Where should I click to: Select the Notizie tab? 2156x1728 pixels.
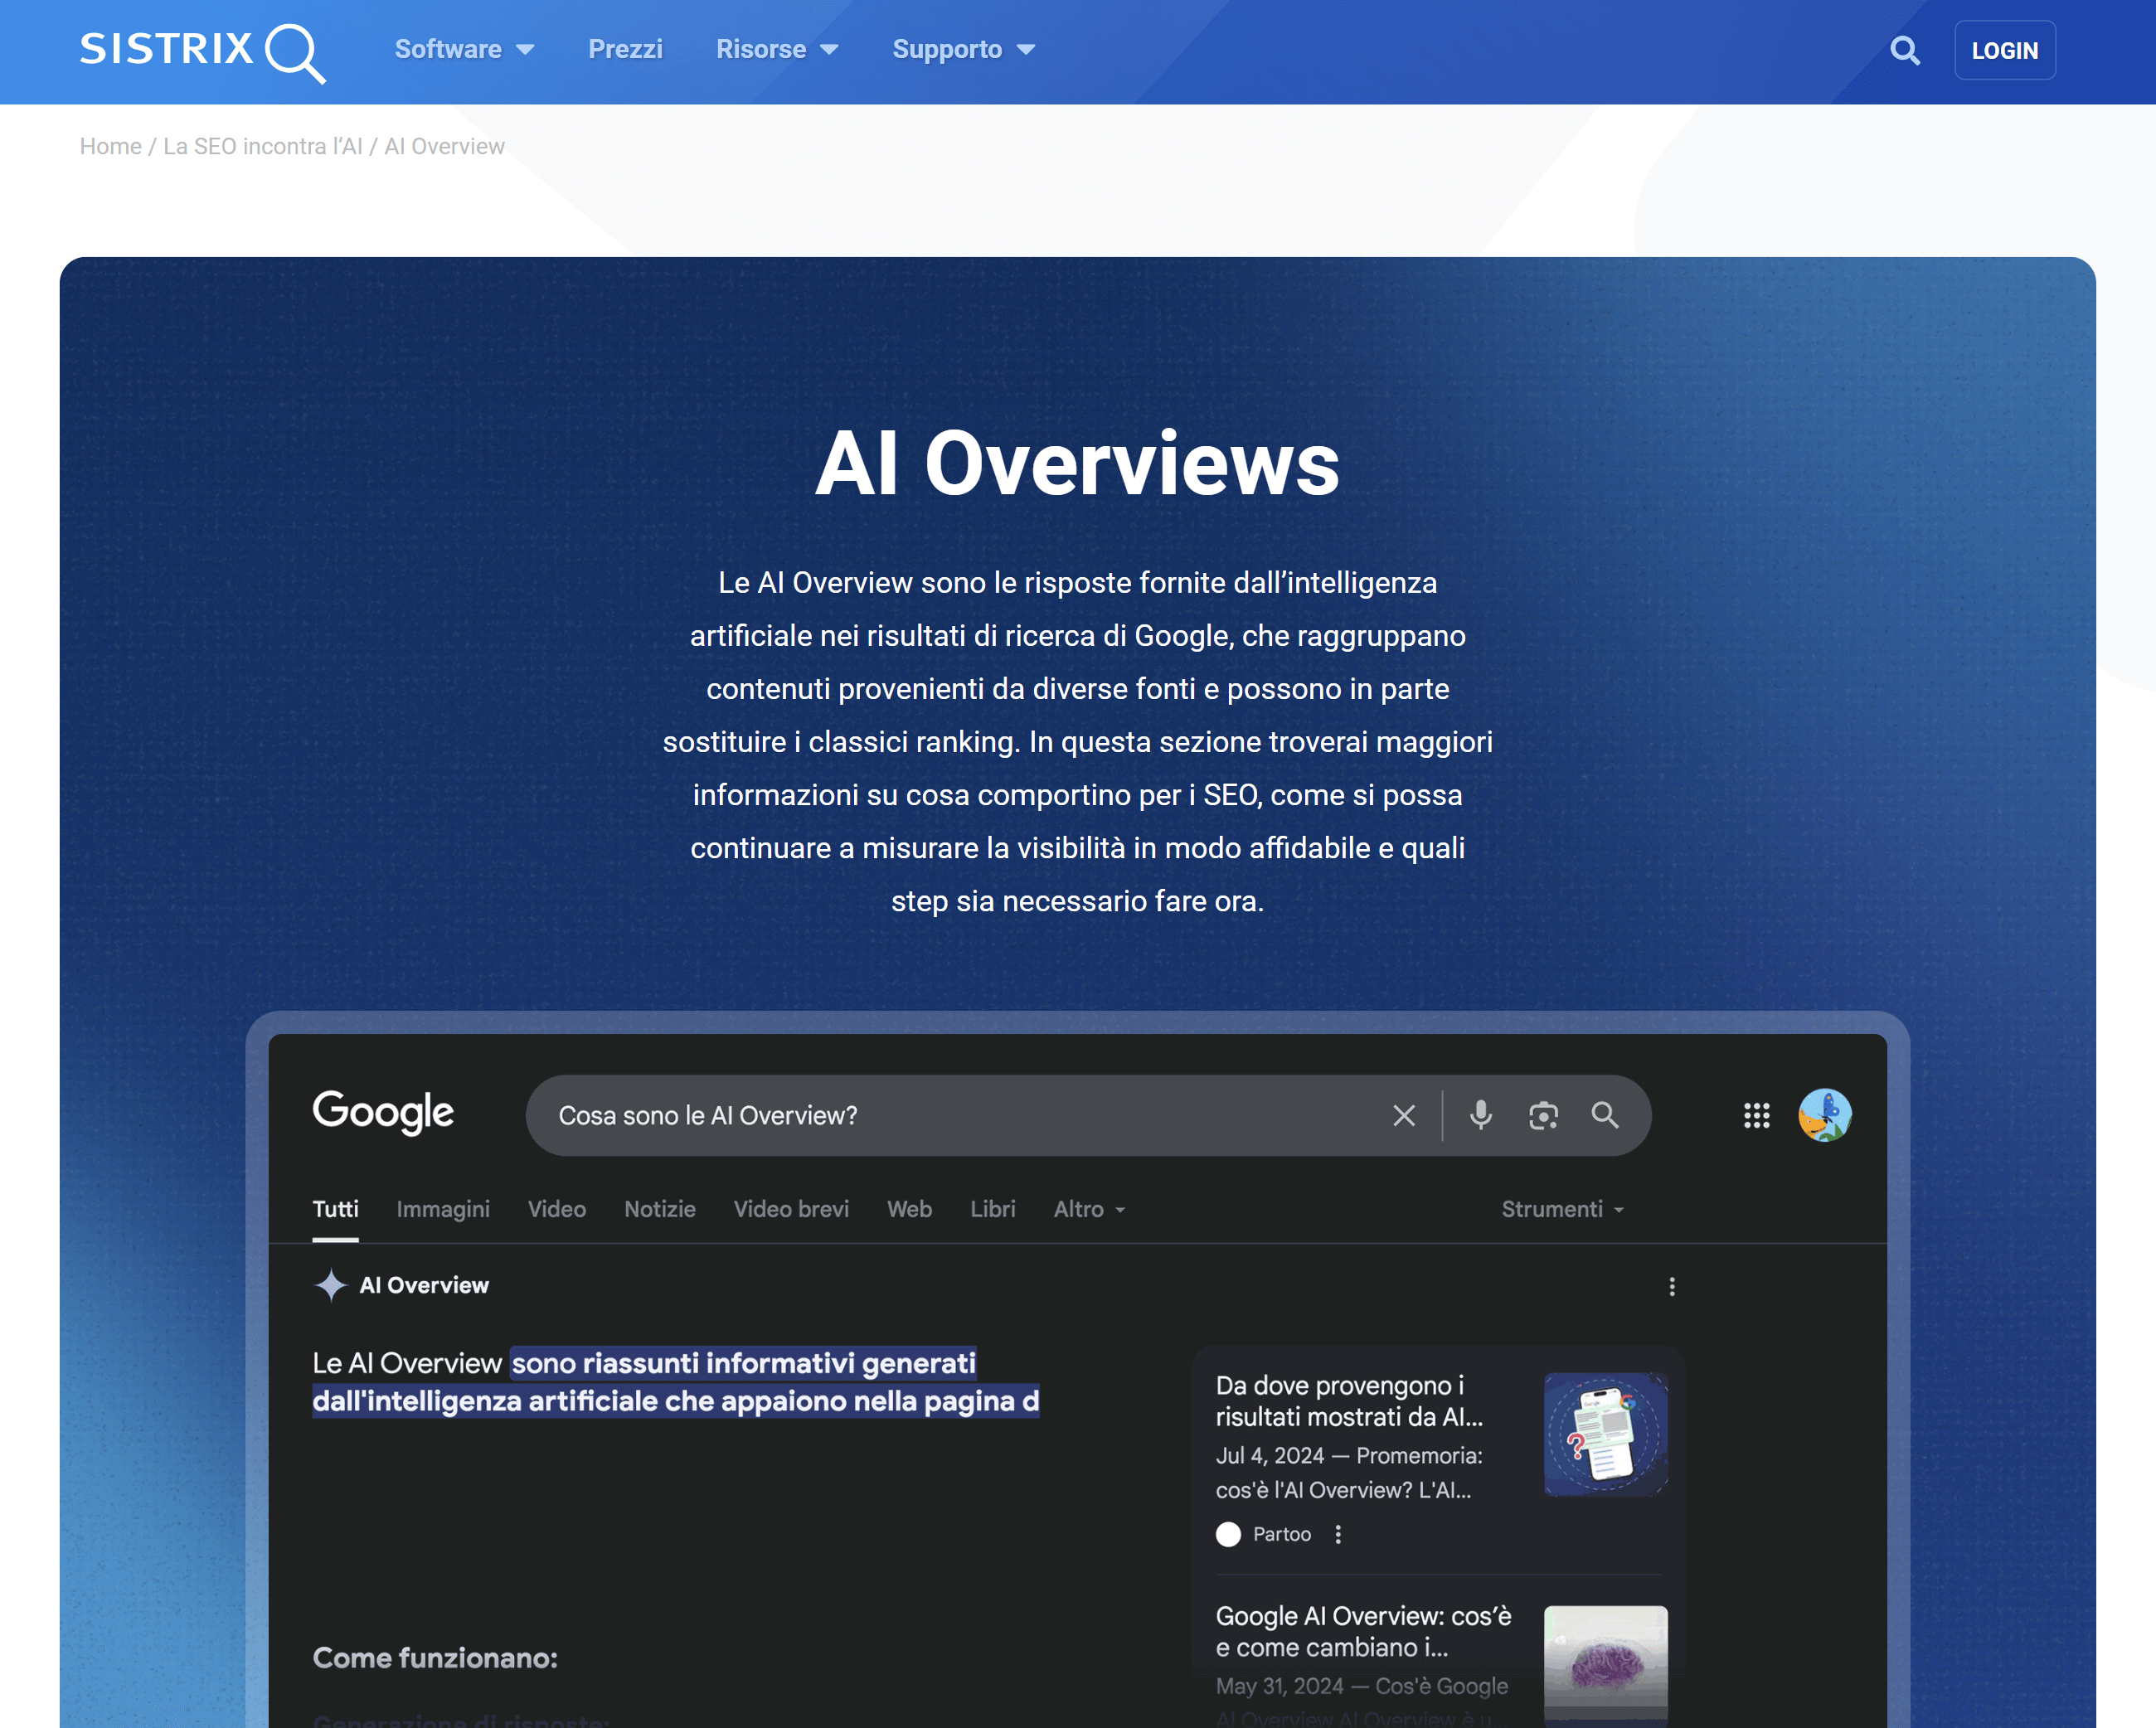point(659,1208)
